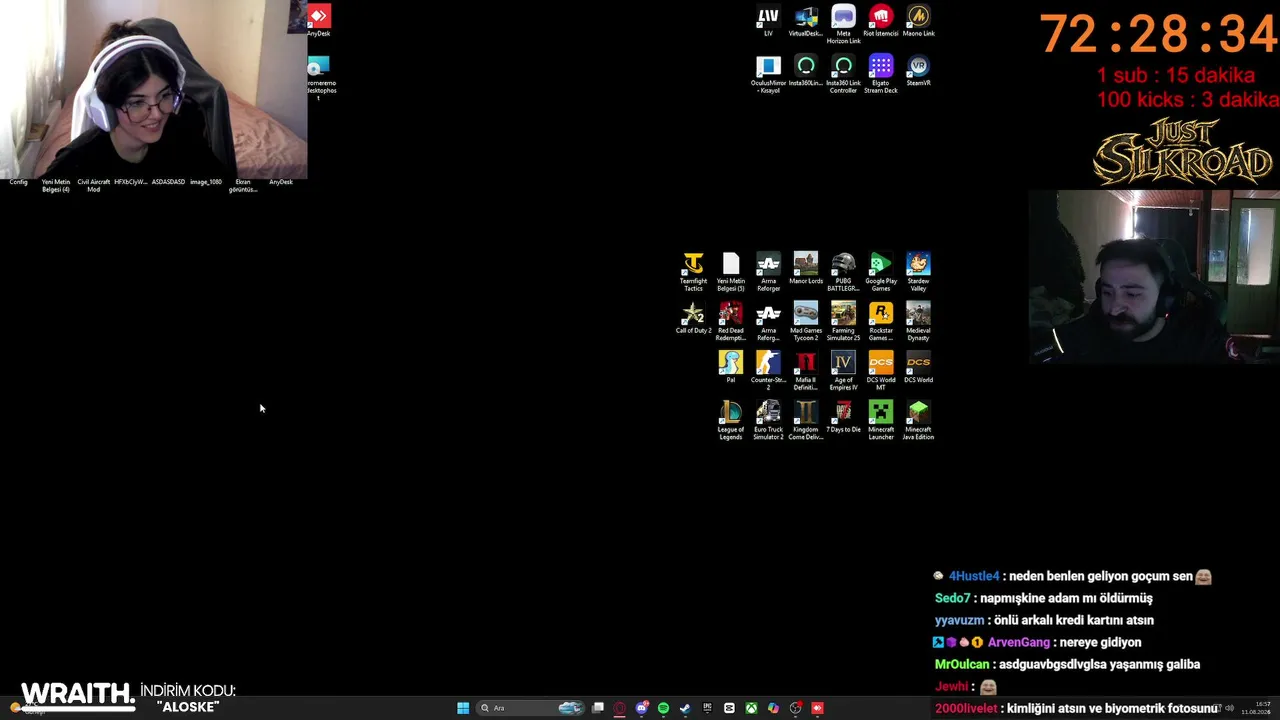Select Minecraft Java Edition icon
Viewport: 1280px width, 720px height.
(x=918, y=420)
